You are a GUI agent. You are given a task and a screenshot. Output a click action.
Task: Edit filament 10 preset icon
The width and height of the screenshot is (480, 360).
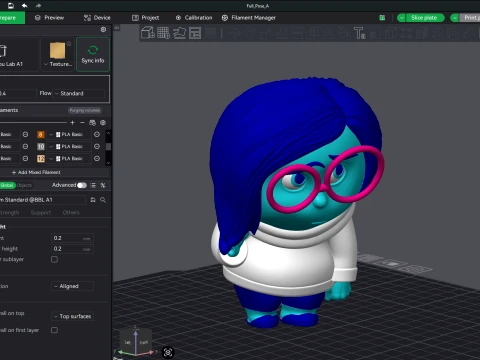(97, 146)
